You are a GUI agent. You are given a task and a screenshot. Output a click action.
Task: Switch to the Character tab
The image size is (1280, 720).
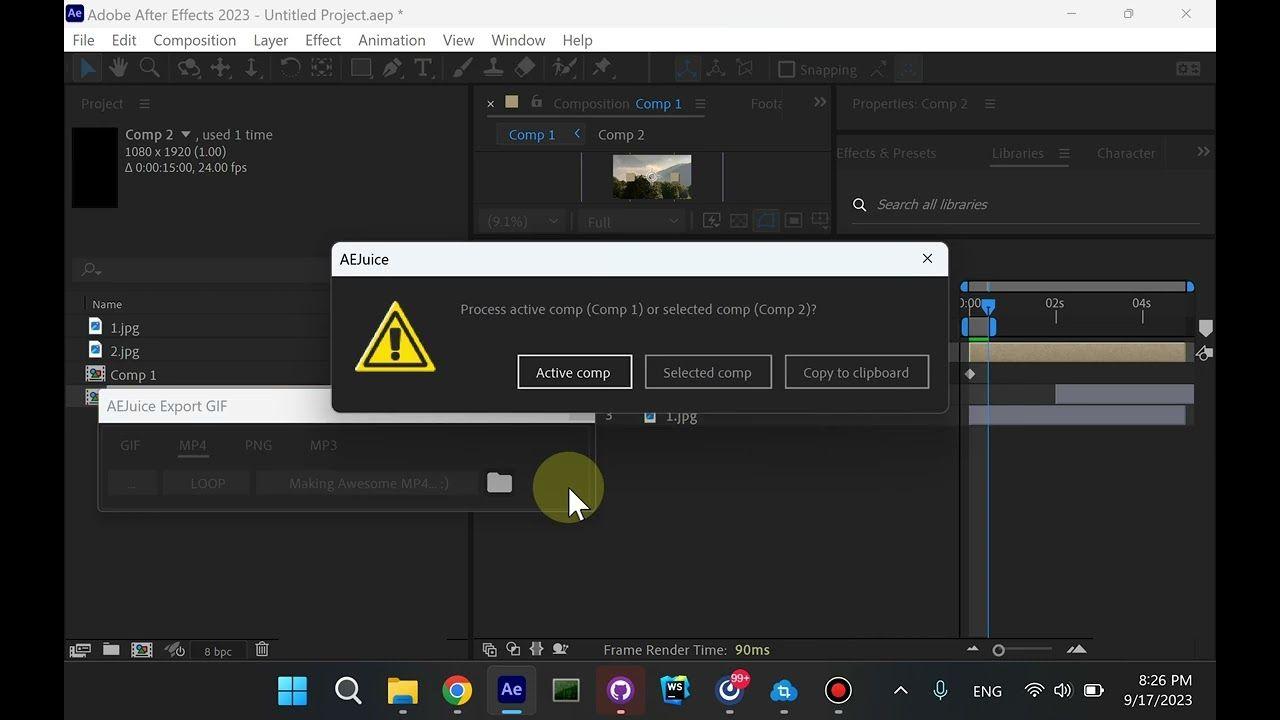tap(1126, 153)
